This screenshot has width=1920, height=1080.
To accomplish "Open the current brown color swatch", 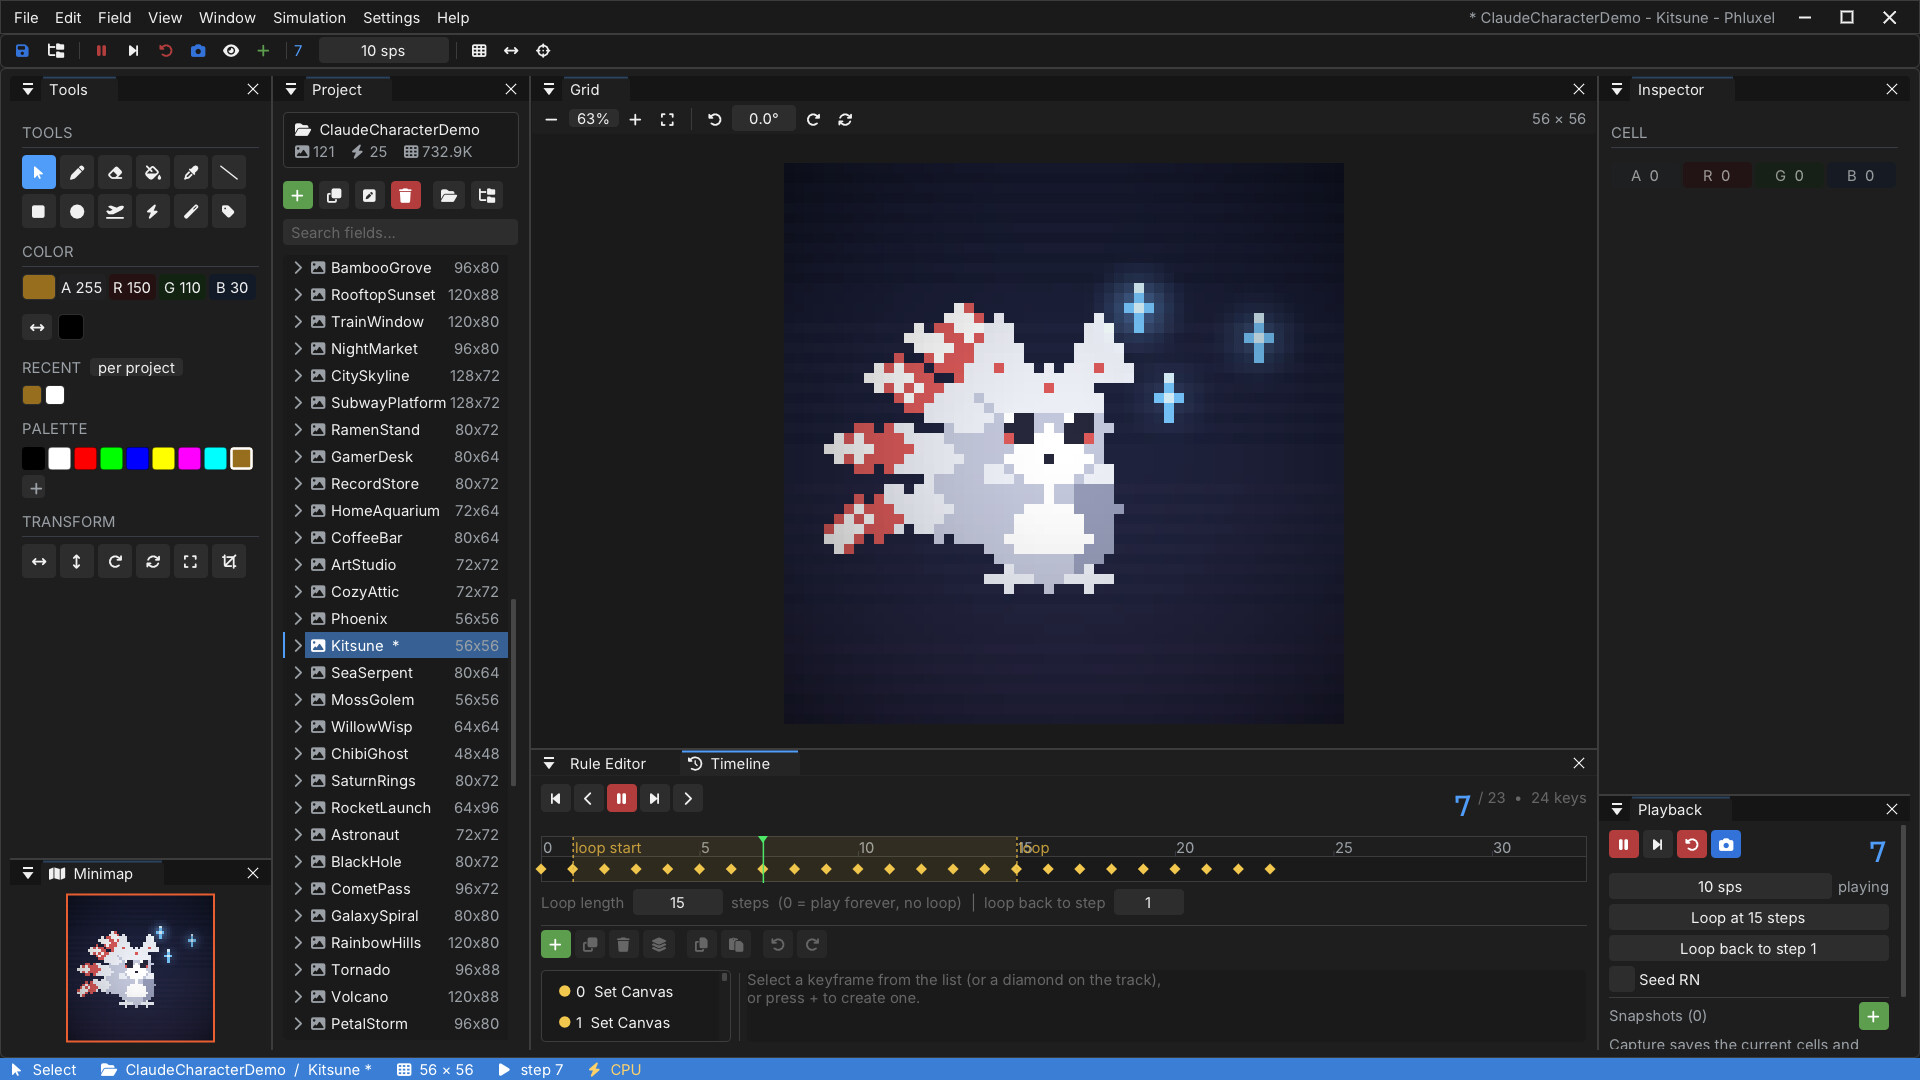I will coord(38,287).
